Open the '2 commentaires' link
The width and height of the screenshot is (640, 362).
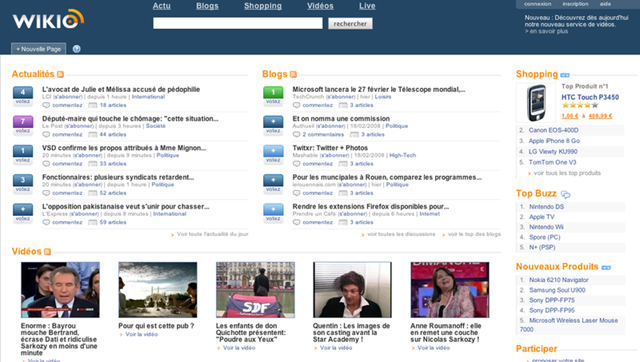point(323,135)
